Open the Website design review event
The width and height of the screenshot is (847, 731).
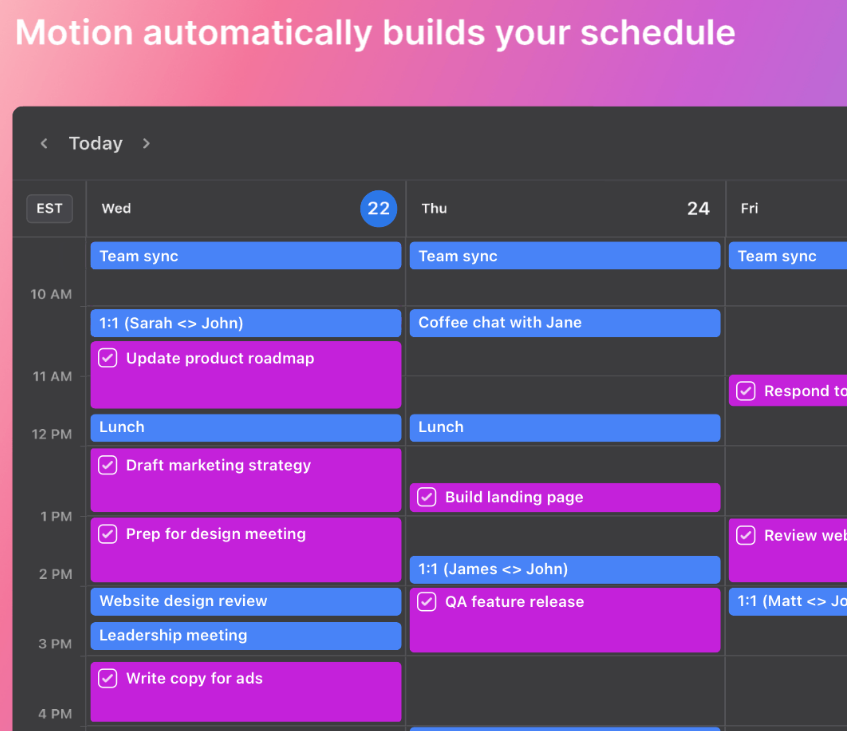tap(245, 601)
